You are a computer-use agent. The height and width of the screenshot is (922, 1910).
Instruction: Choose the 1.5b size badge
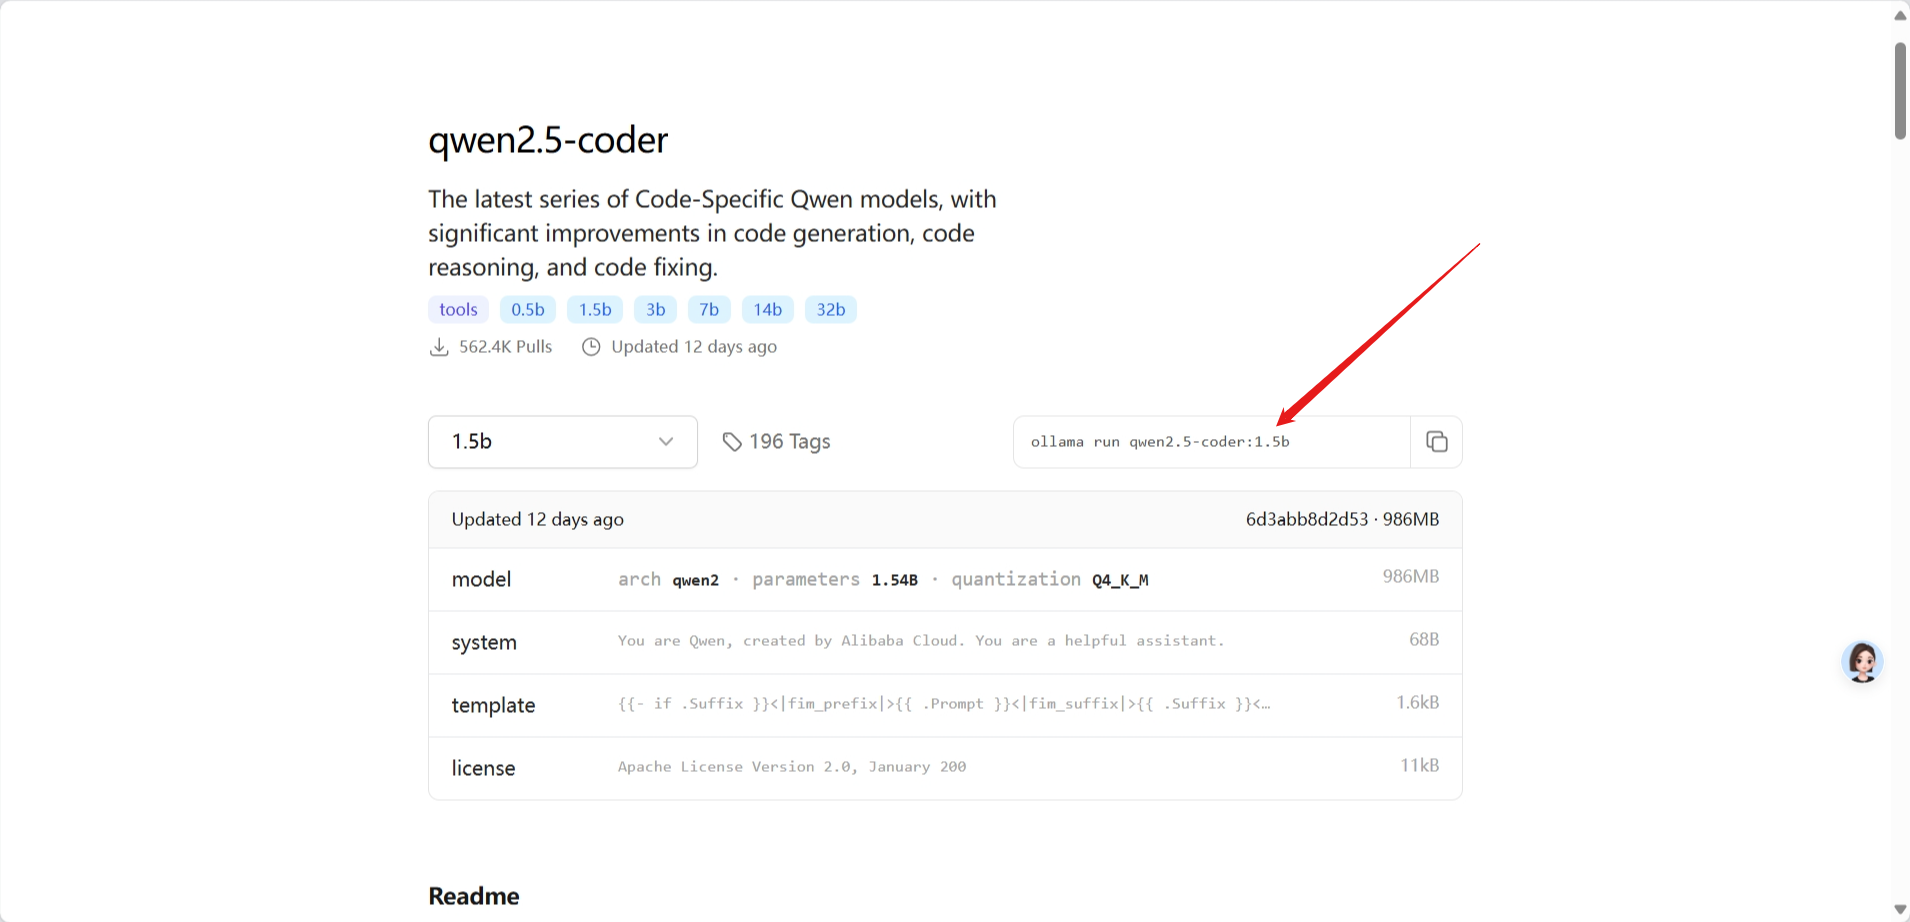[x=595, y=310]
